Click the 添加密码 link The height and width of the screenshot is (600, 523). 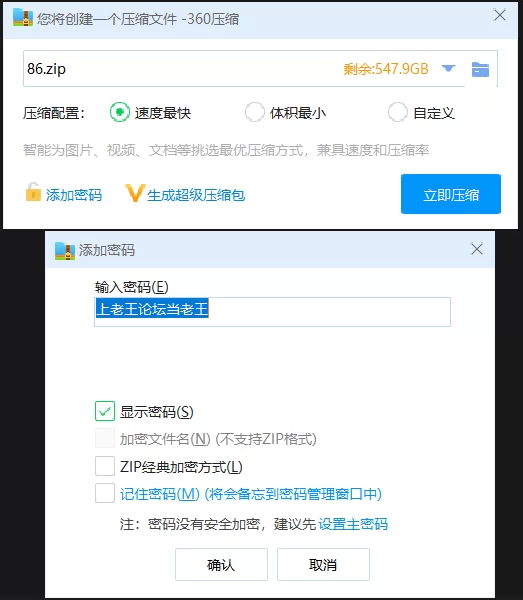[74, 195]
